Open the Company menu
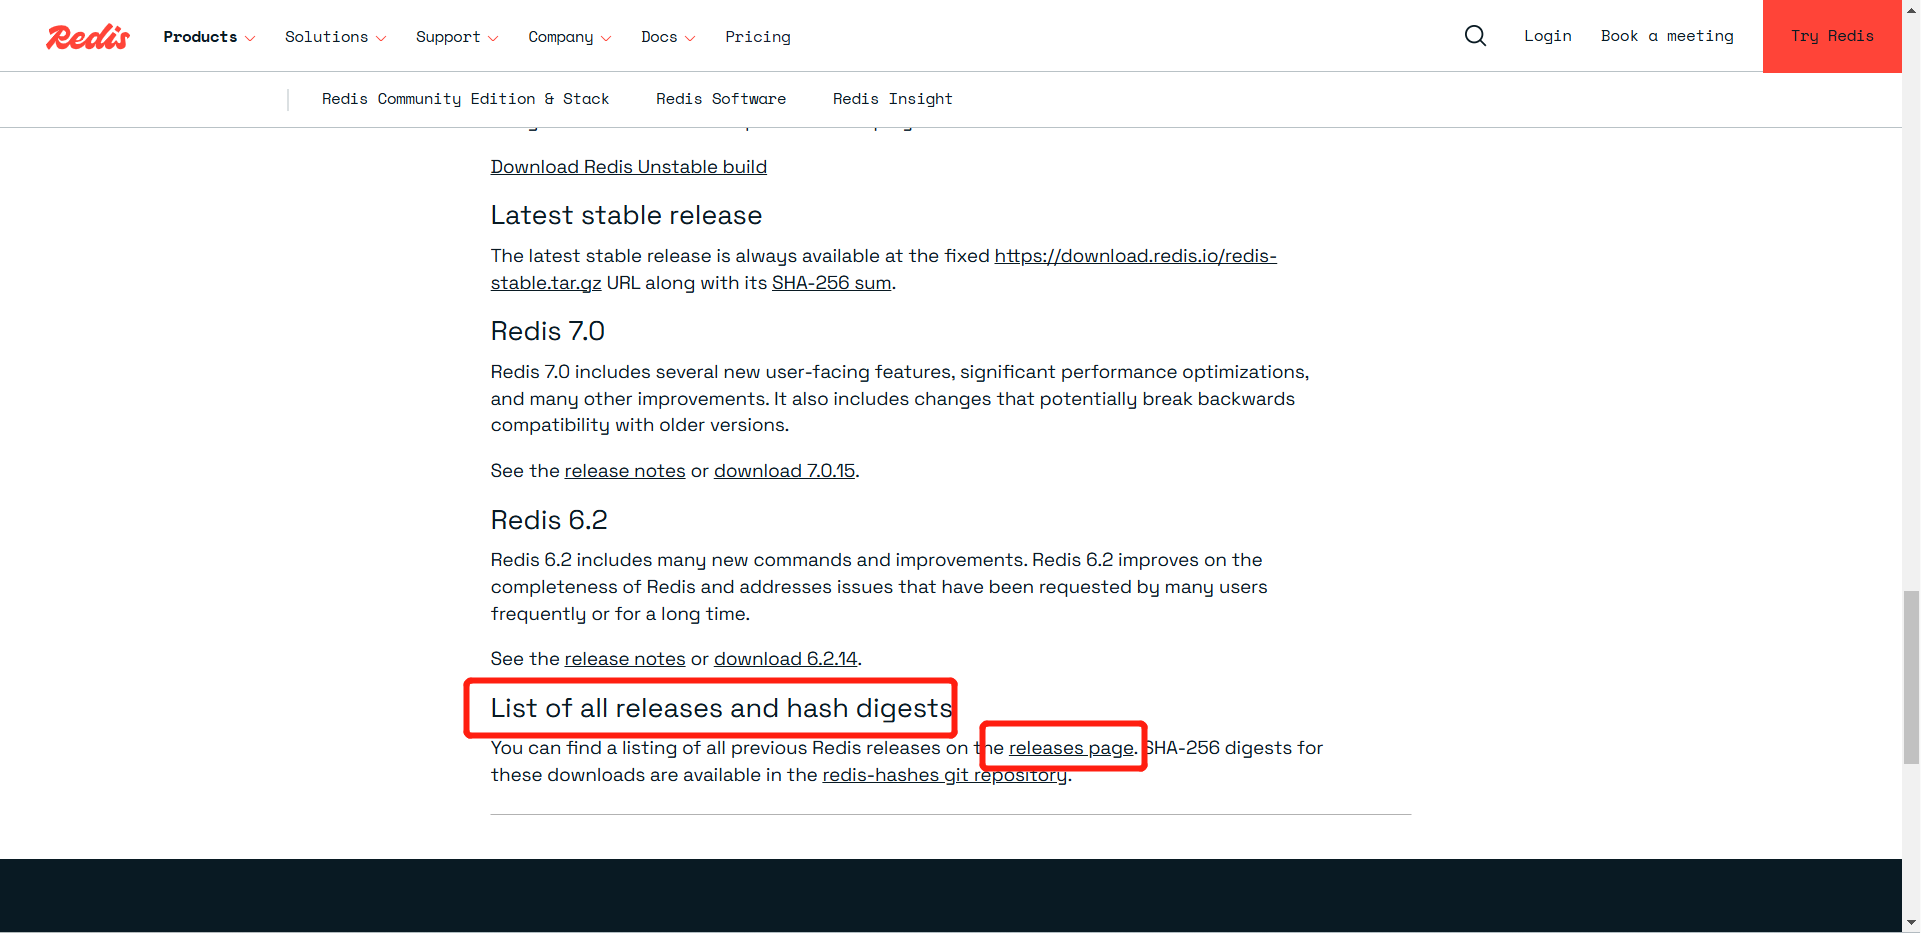 tap(561, 37)
